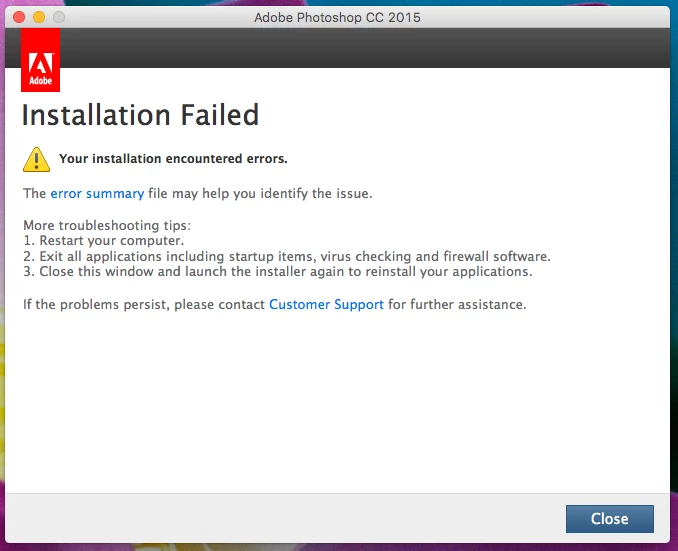Click the disabled gray zoom button
Screen dimensions: 678x551
pos(59,17)
